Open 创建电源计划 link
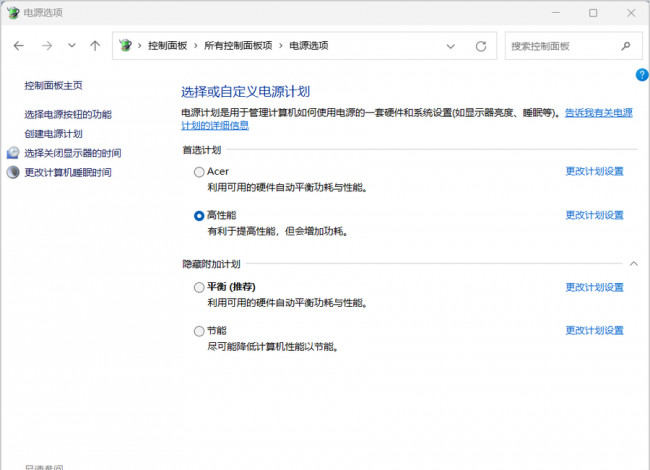 [53, 134]
